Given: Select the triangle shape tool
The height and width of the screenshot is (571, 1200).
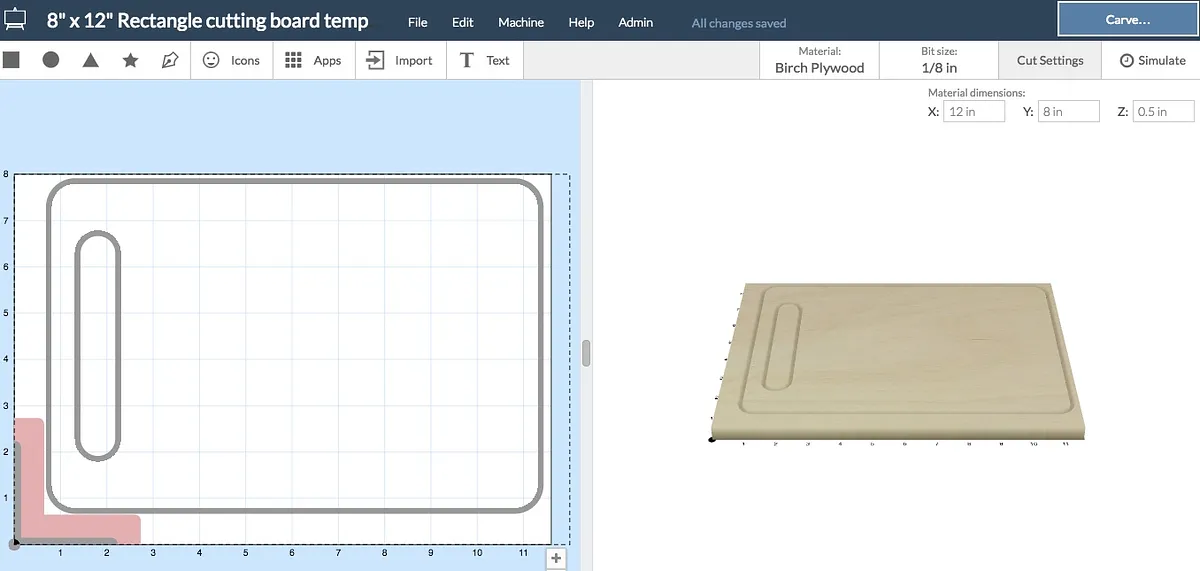Looking at the screenshot, I should pos(90,60).
